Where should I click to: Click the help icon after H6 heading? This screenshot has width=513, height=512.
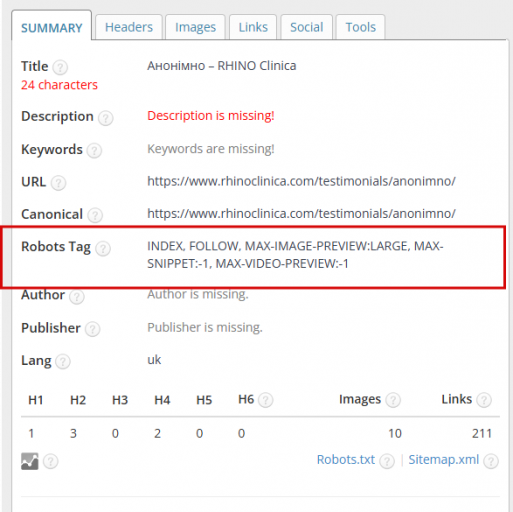coord(266,400)
